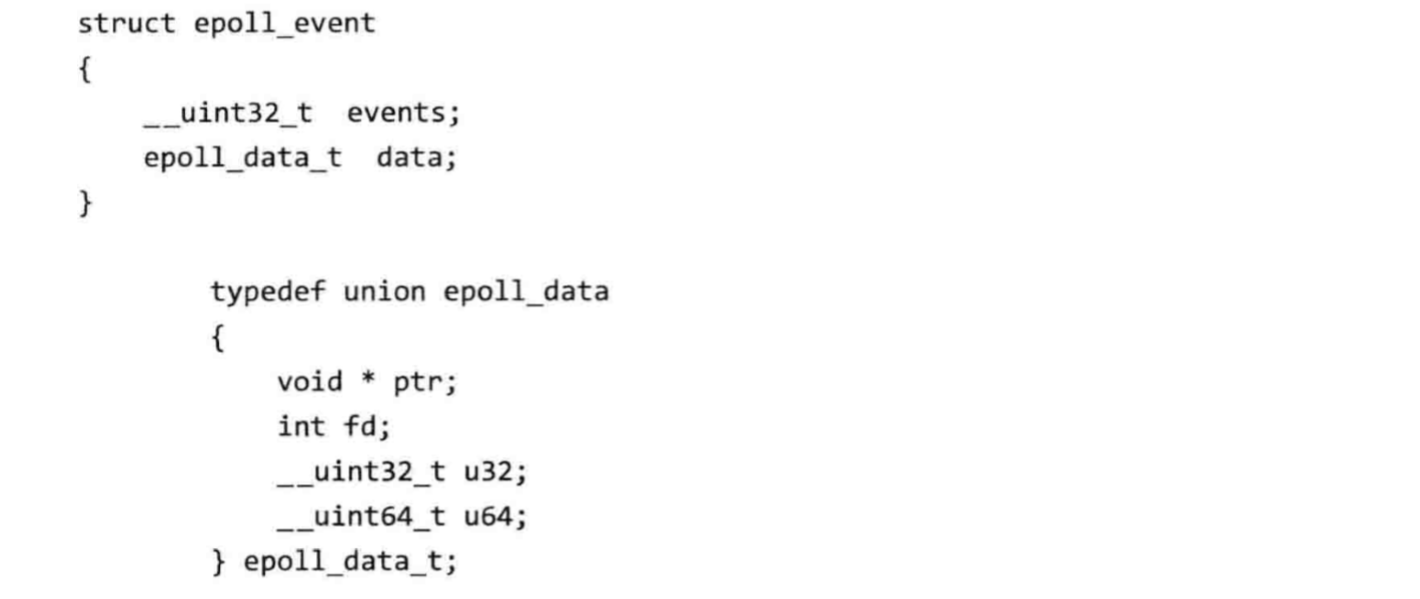Screen dimensions: 1420x599
Task: Click the epoll_data_t data member
Action: tap(300, 159)
